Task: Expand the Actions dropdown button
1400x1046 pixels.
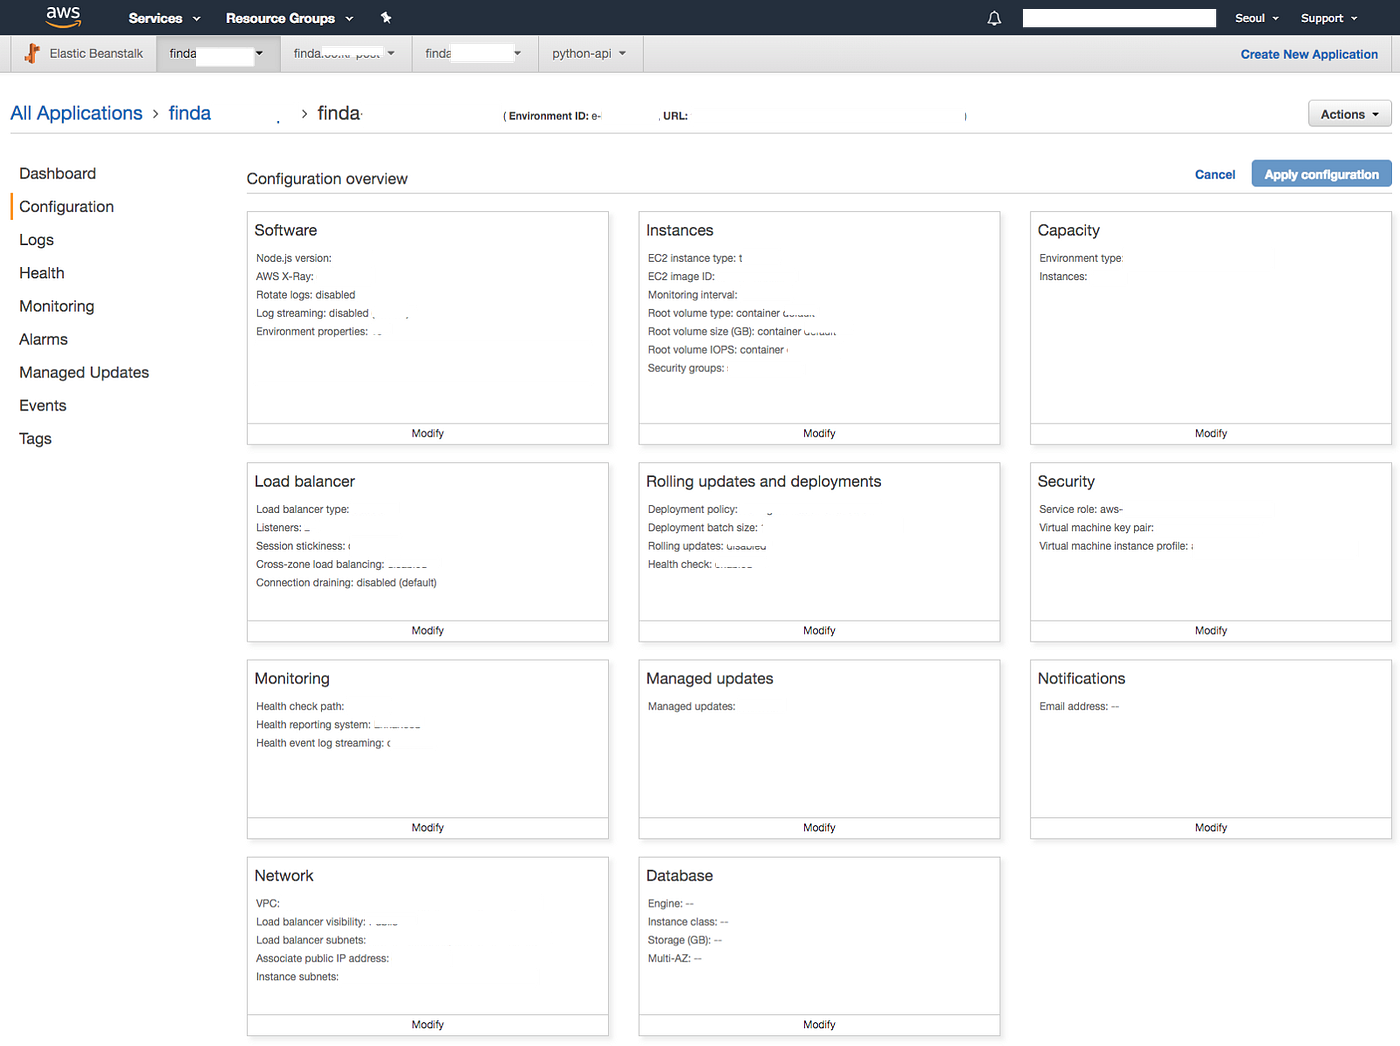Action: pos(1350,114)
